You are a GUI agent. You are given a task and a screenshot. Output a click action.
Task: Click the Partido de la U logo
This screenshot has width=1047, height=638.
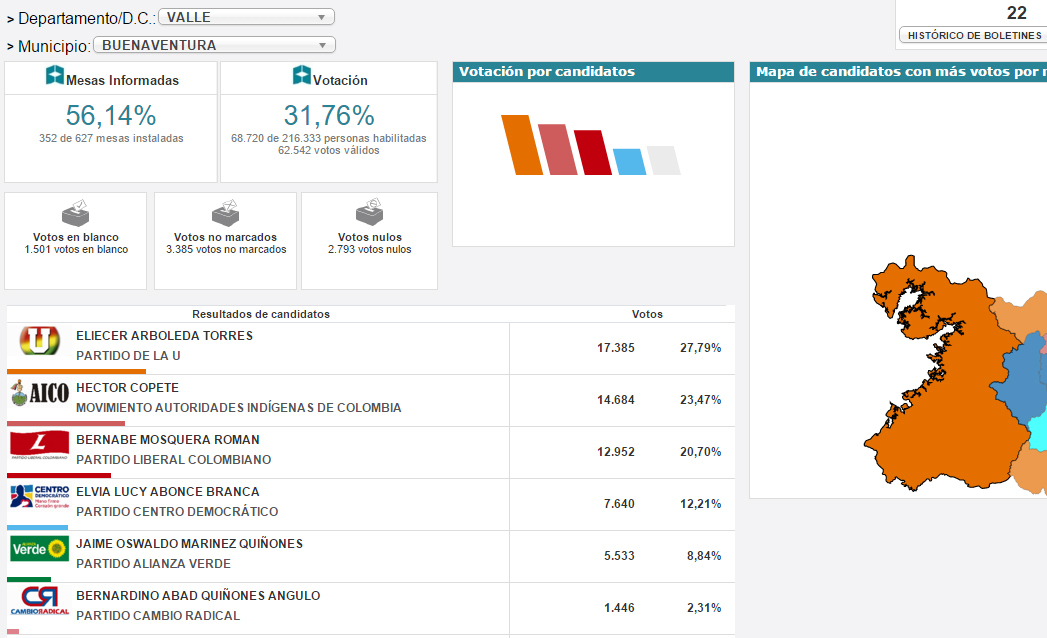pyautogui.click(x=40, y=342)
